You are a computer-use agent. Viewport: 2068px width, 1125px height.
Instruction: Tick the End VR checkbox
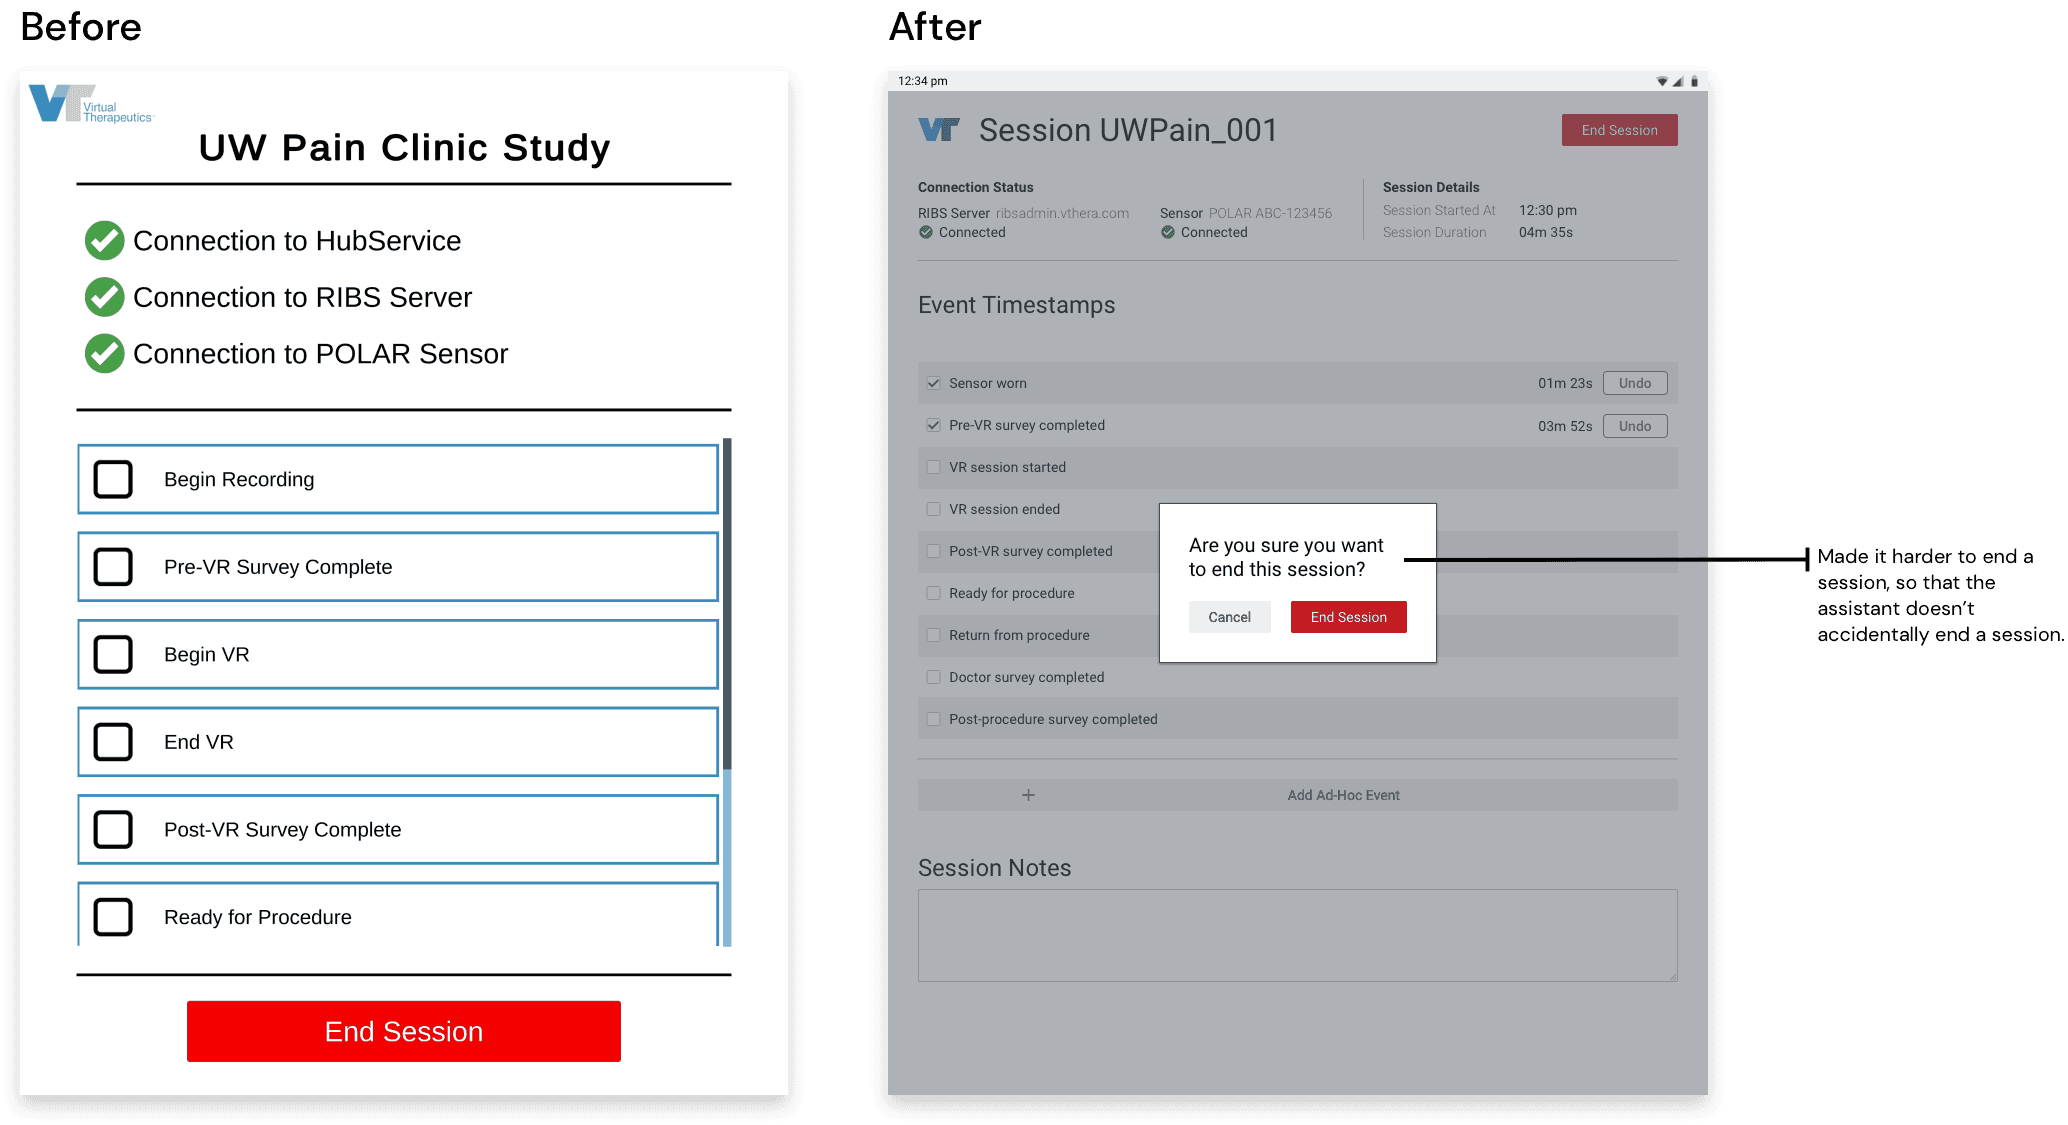113,742
